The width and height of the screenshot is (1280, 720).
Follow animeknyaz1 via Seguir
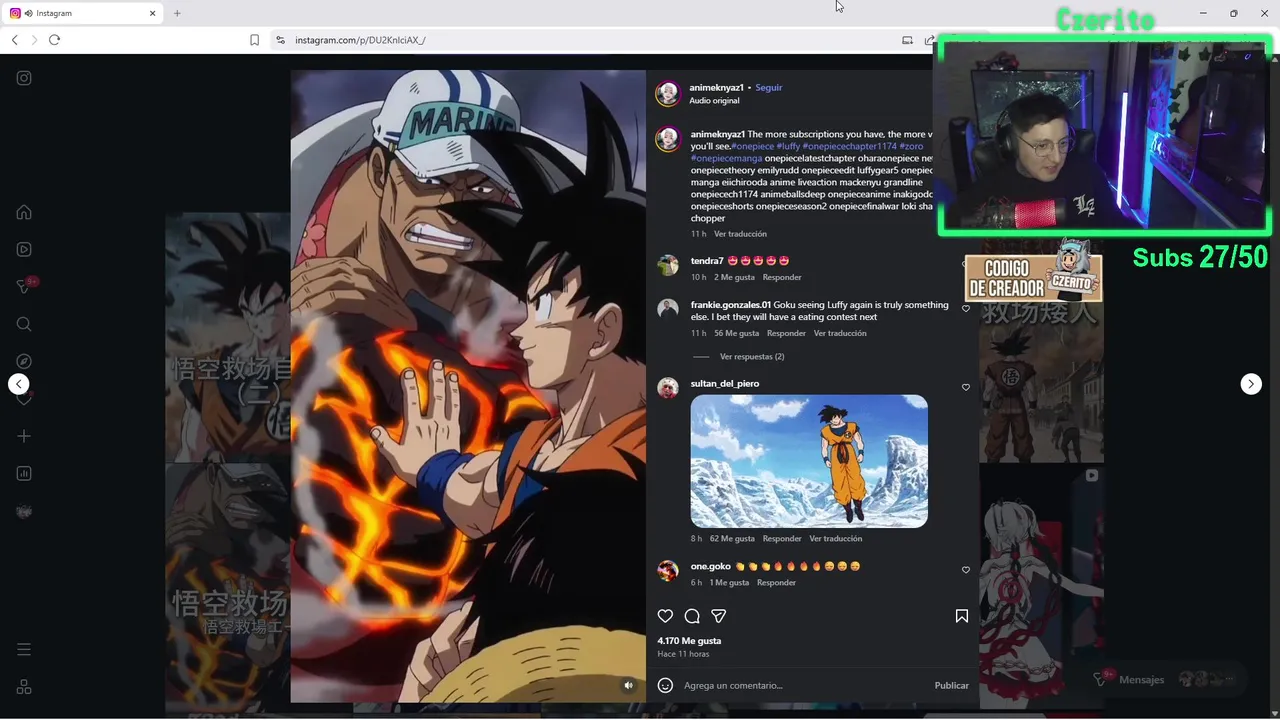769,88
